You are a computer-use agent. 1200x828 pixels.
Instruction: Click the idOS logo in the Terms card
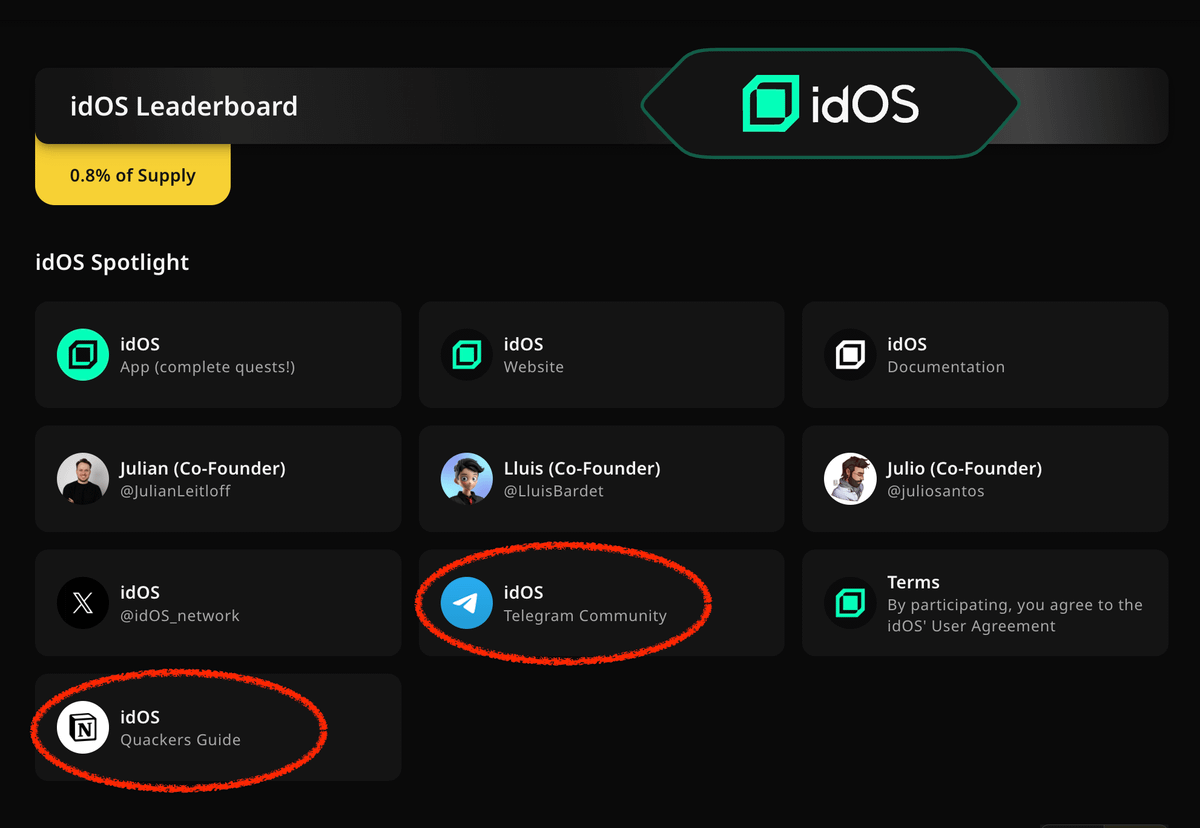849,602
